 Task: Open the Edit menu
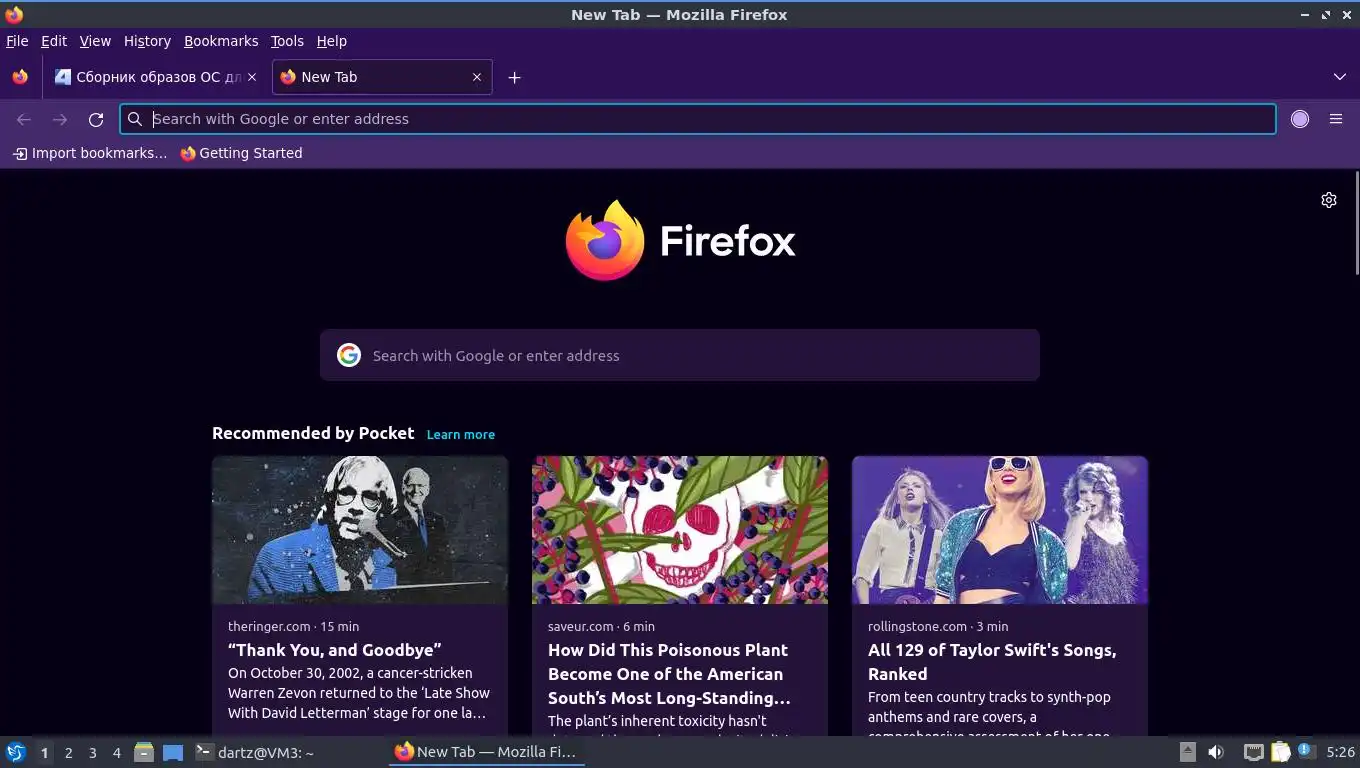[54, 41]
